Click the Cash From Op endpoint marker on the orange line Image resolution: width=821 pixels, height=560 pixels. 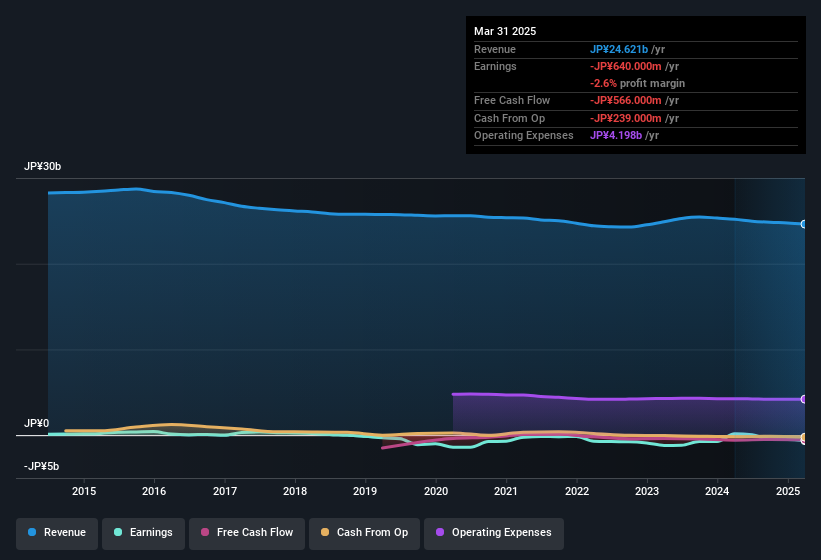tap(804, 437)
